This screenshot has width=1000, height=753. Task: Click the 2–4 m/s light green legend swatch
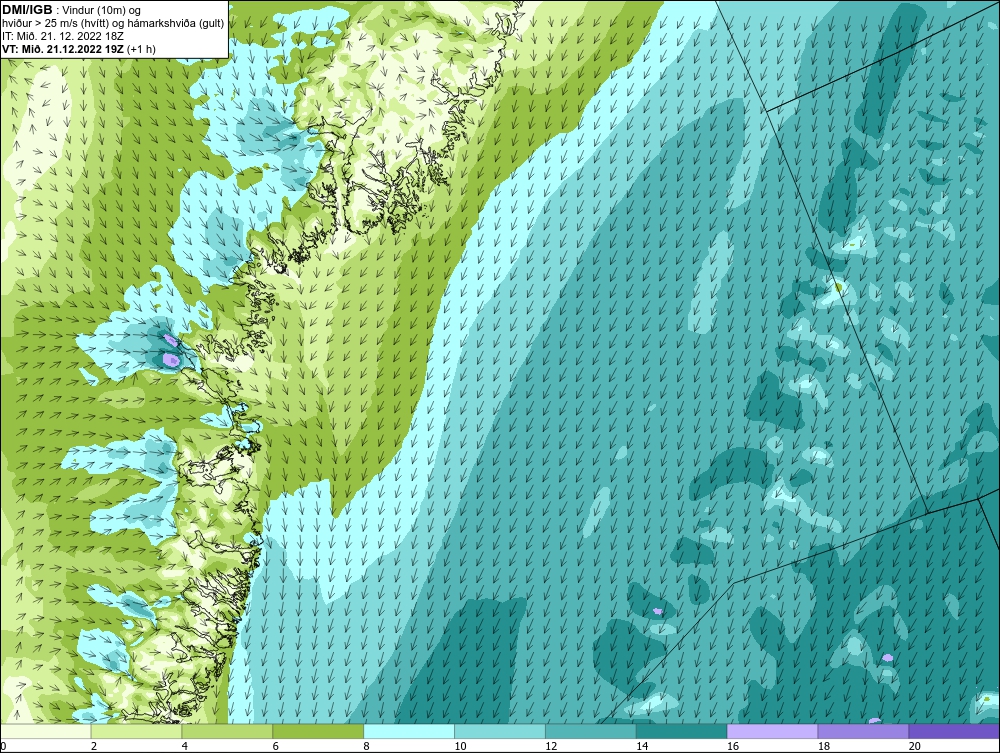(x=136, y=731)
